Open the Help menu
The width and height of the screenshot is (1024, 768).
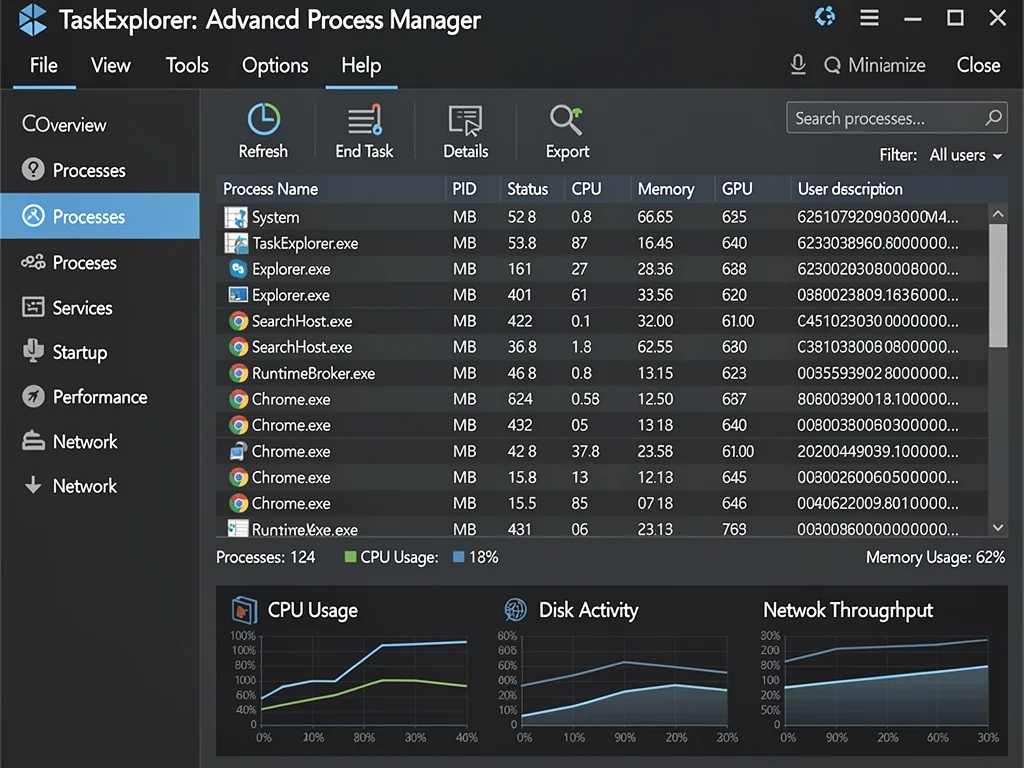click(361, 65)
